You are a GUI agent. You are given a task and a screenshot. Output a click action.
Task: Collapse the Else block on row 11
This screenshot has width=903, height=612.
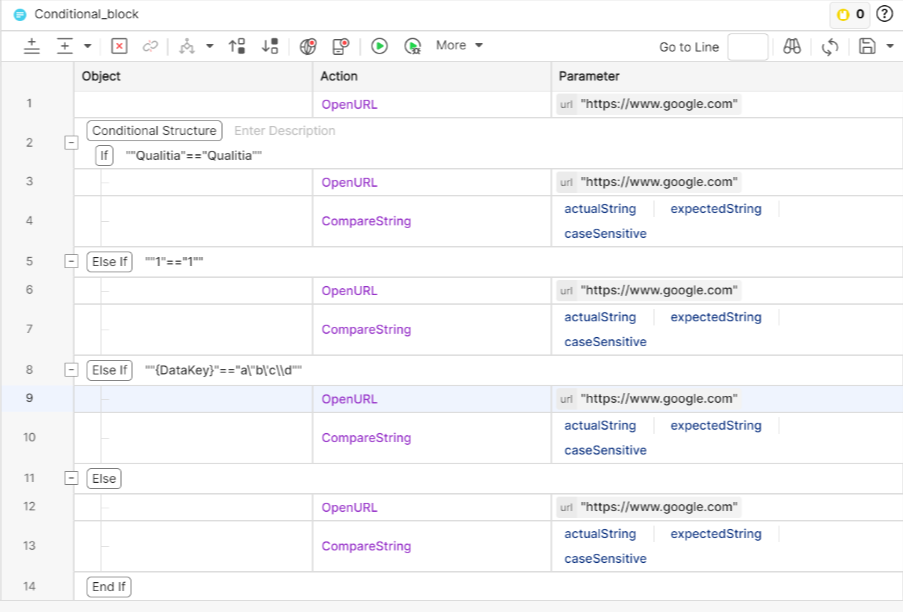71,478
